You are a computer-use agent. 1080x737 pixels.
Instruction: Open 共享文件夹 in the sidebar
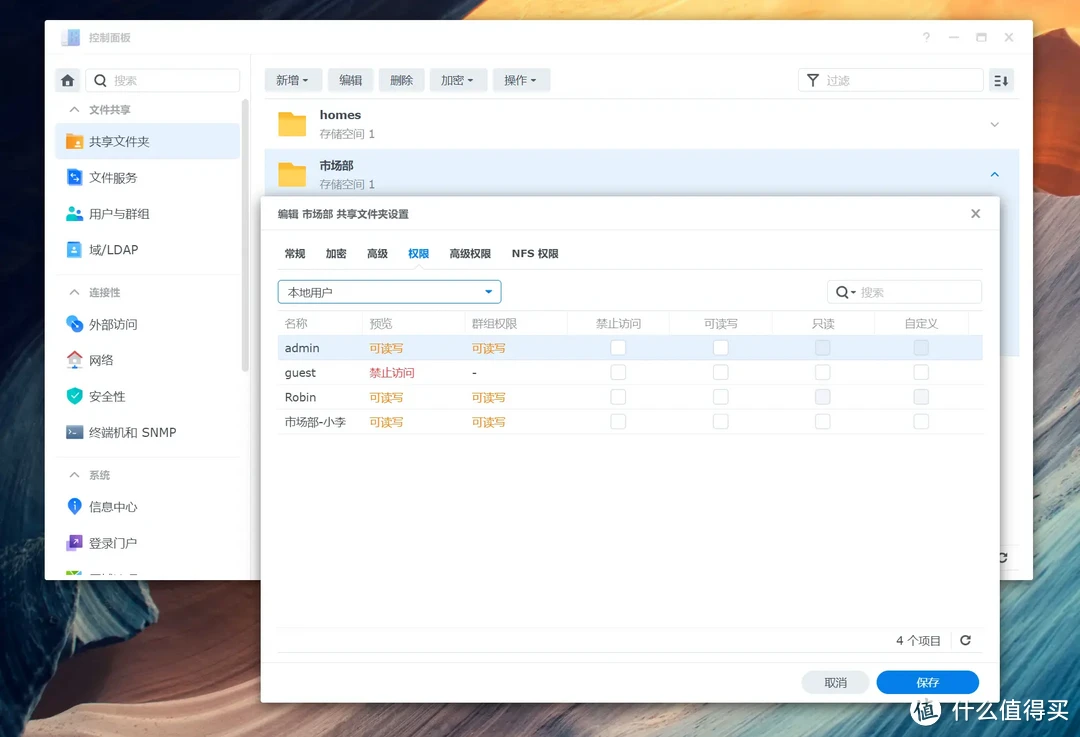(x=118, y=142)
